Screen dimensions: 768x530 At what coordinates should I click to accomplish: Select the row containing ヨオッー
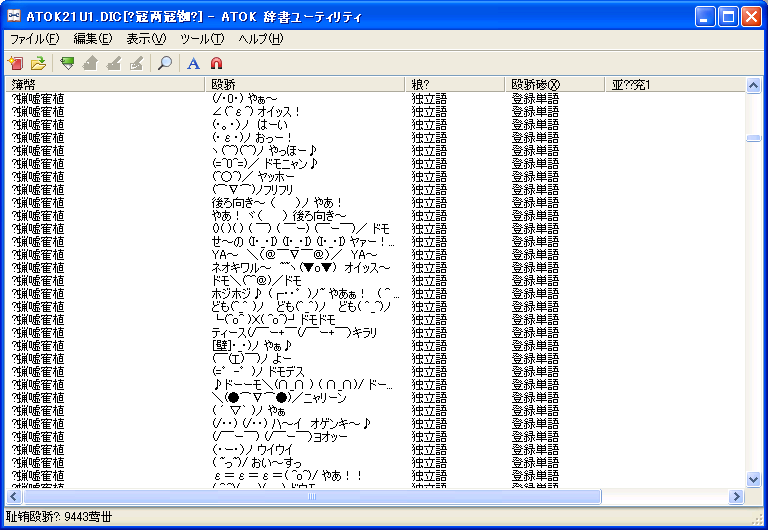[375, 436]
